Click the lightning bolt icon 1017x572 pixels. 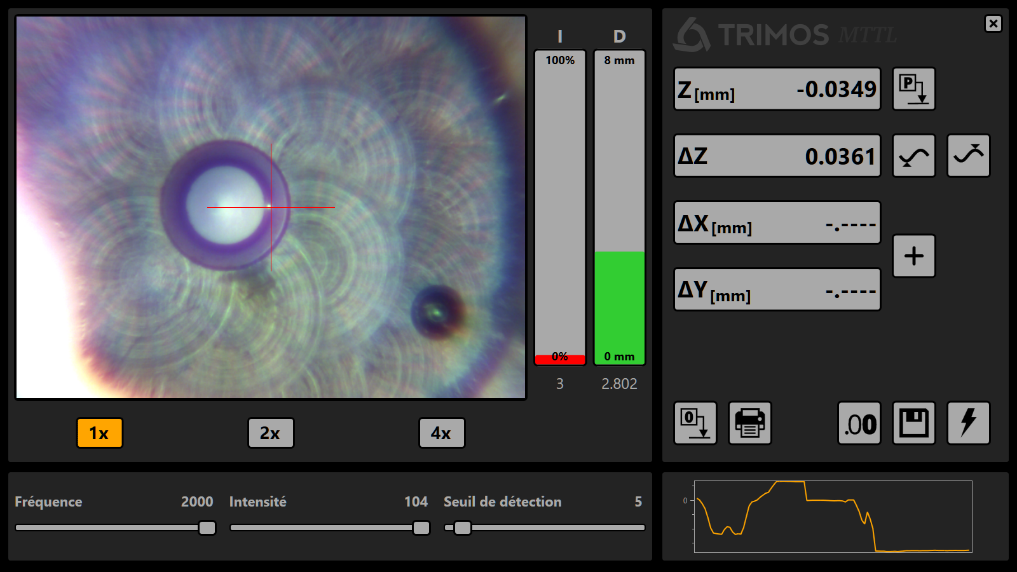(x=968, y=423)
